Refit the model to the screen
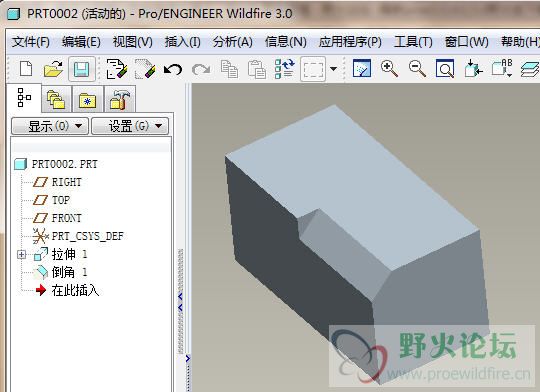The width and height of the screenshot is (540, 392). (445, 69)
